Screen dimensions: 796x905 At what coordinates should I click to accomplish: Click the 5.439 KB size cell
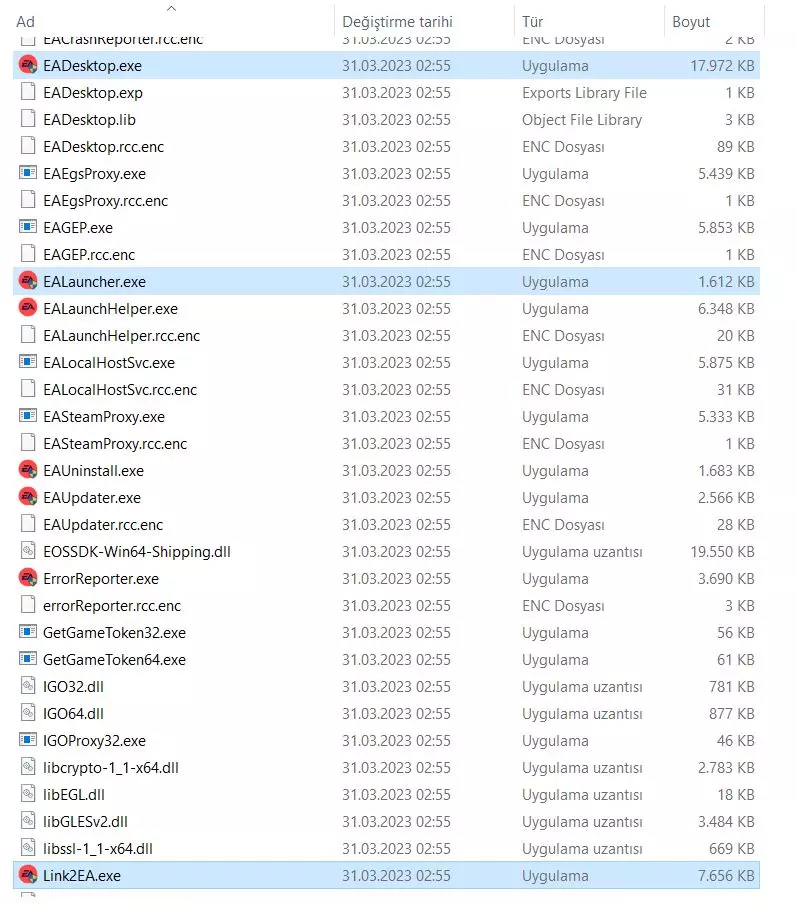pyautogui.click(x=726, y=174)
